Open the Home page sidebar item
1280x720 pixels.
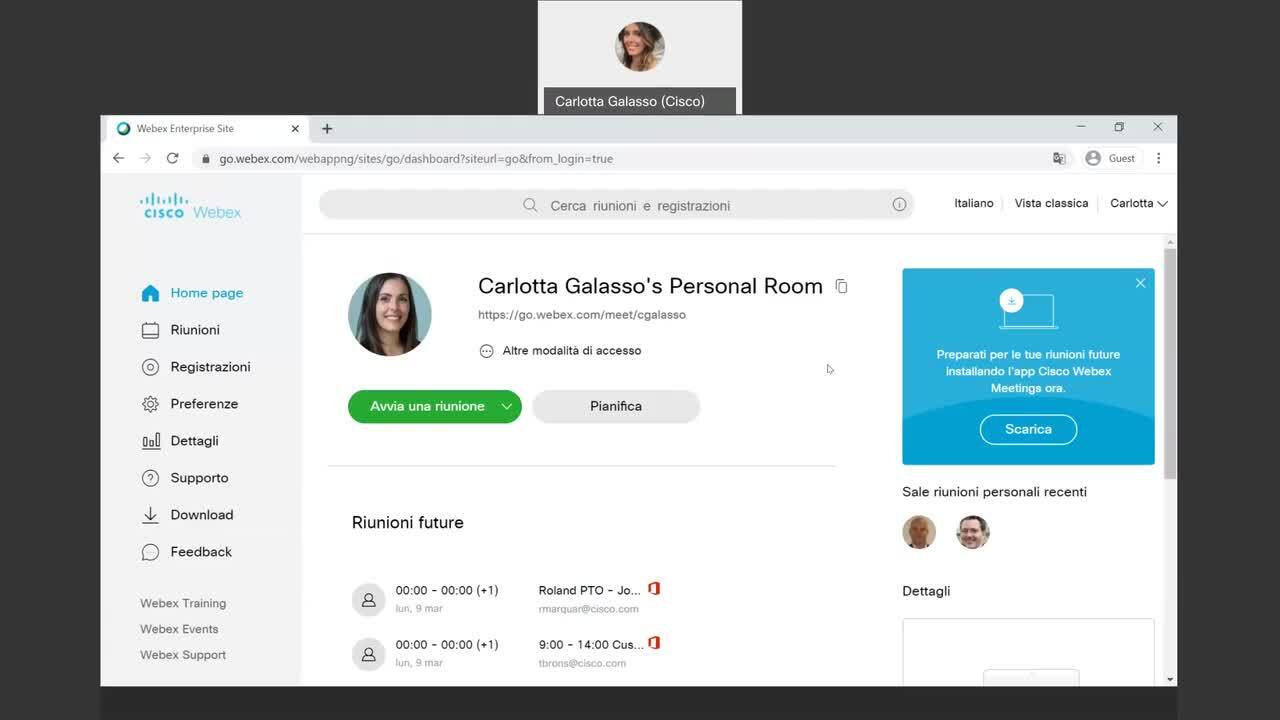192,293
